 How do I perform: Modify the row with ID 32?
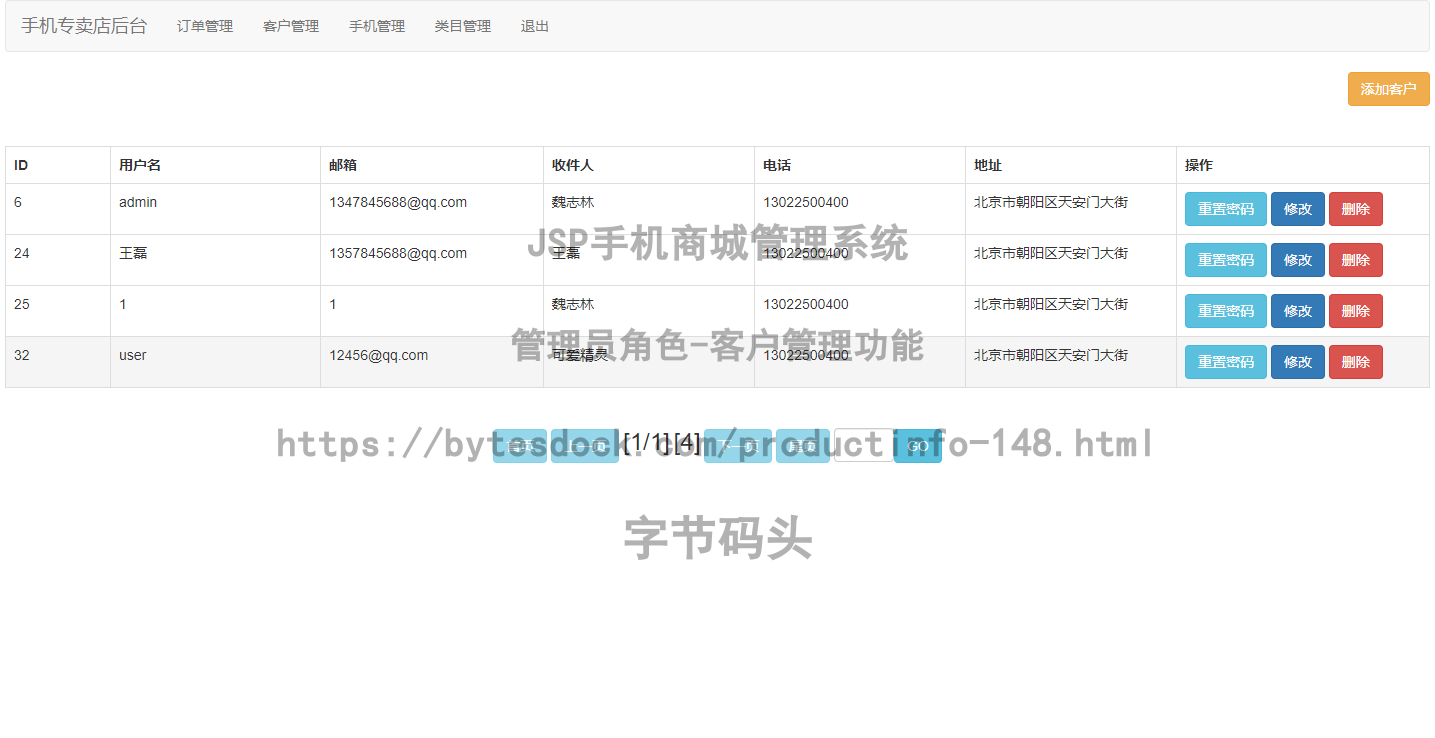[1297, 362]
